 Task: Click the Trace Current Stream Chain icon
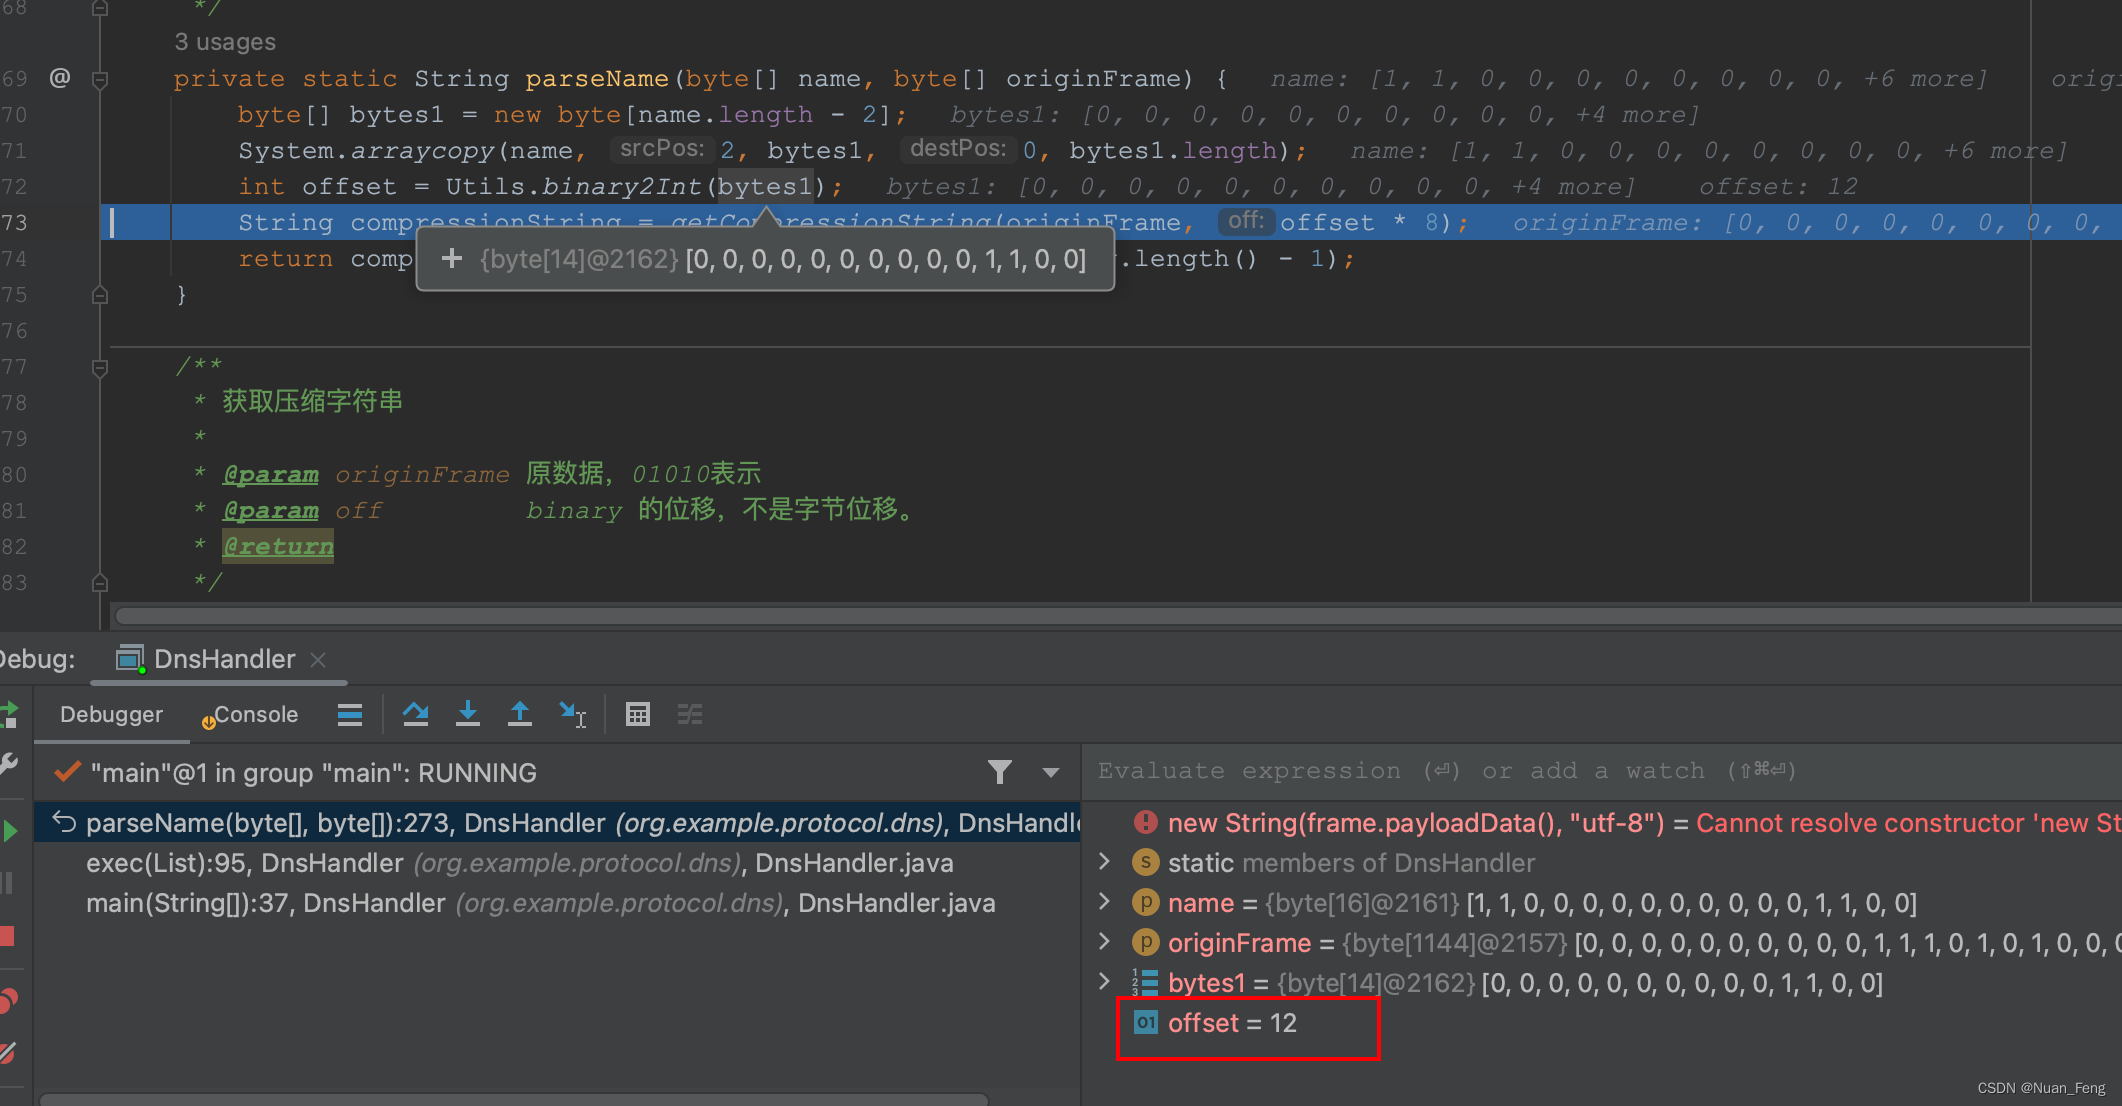[x=690, y=714]
